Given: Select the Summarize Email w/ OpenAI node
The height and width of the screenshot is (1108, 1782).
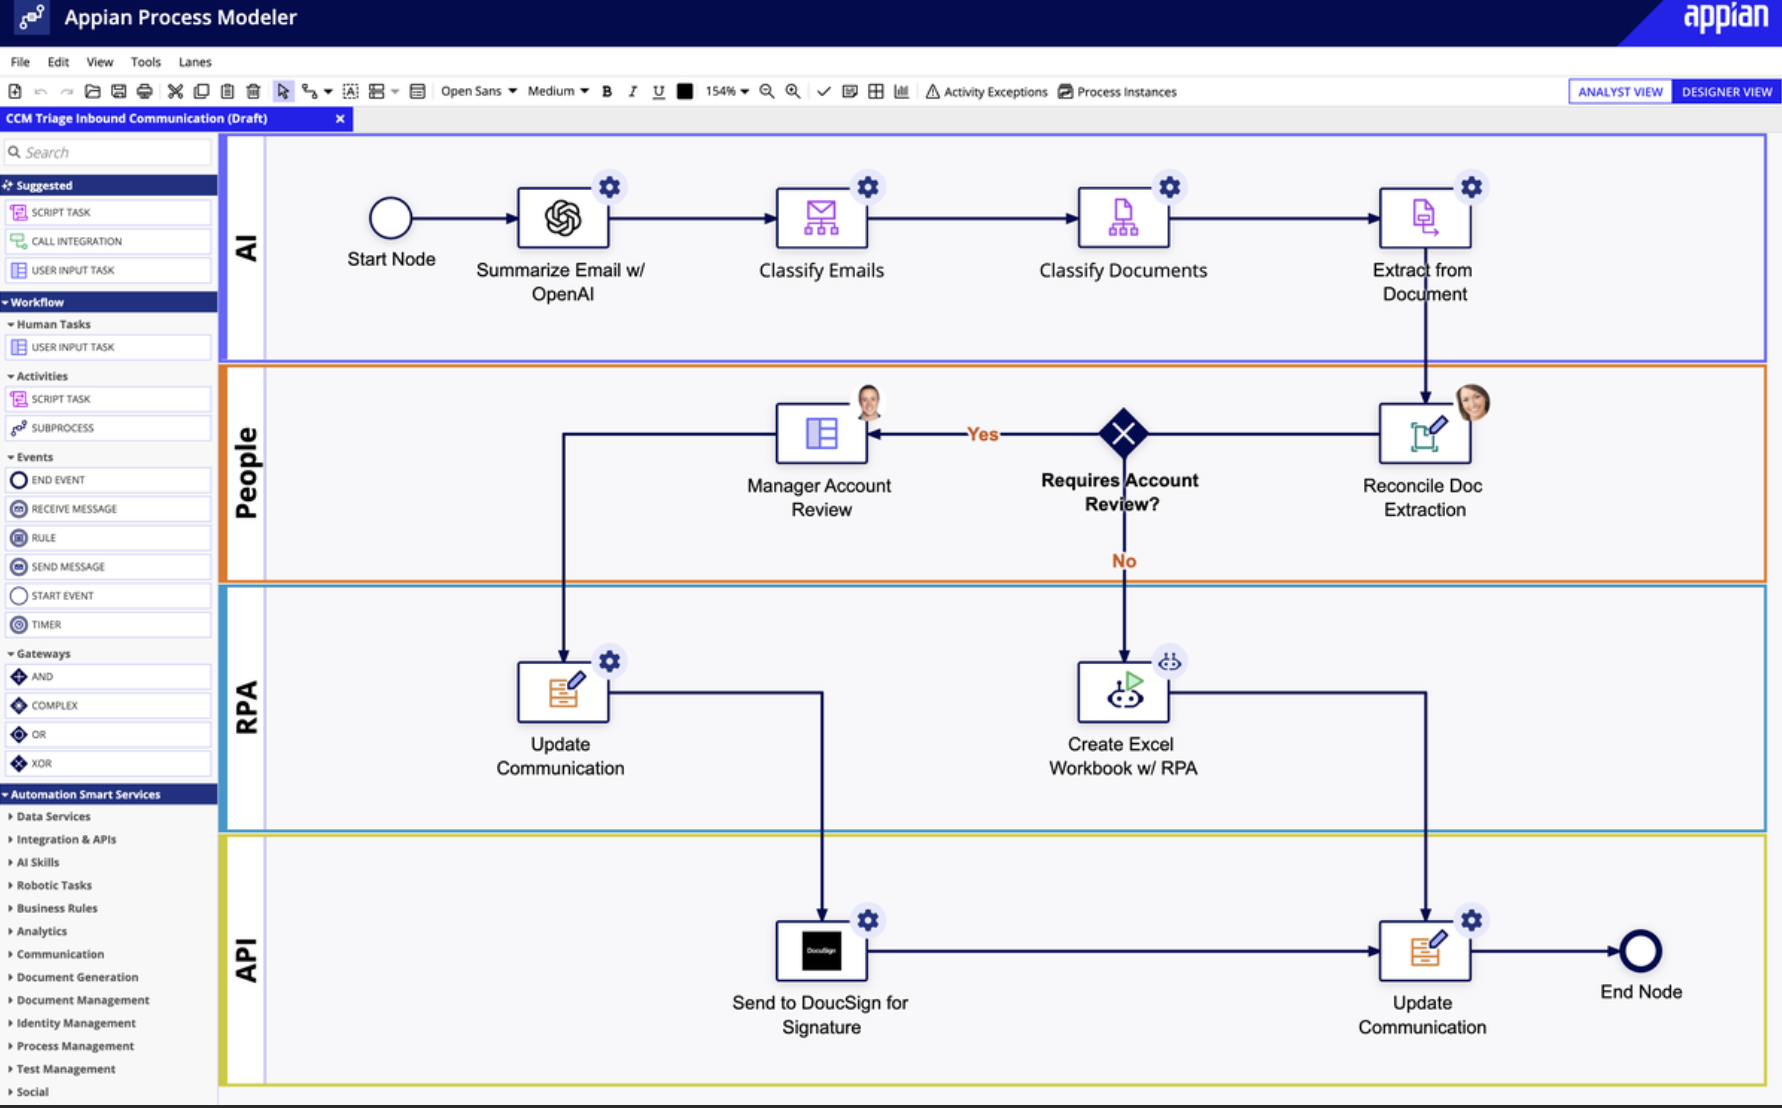Looking at the screenshot, I should point(561,216).
